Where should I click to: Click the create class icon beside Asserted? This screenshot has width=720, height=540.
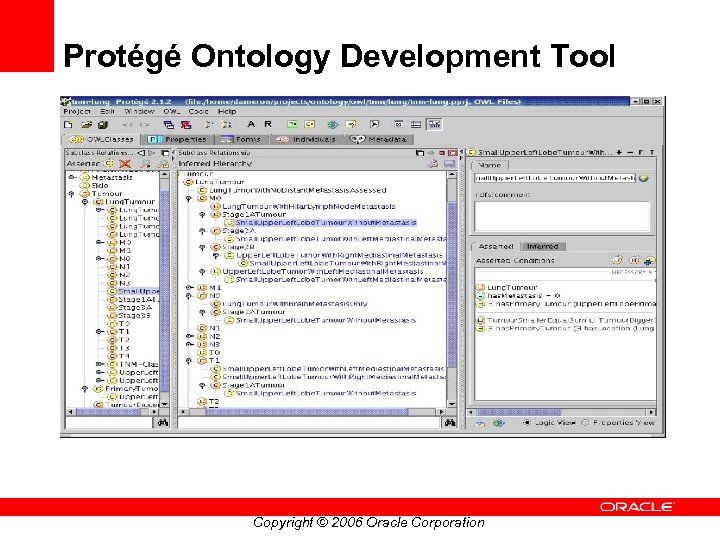tap(109, 163)
